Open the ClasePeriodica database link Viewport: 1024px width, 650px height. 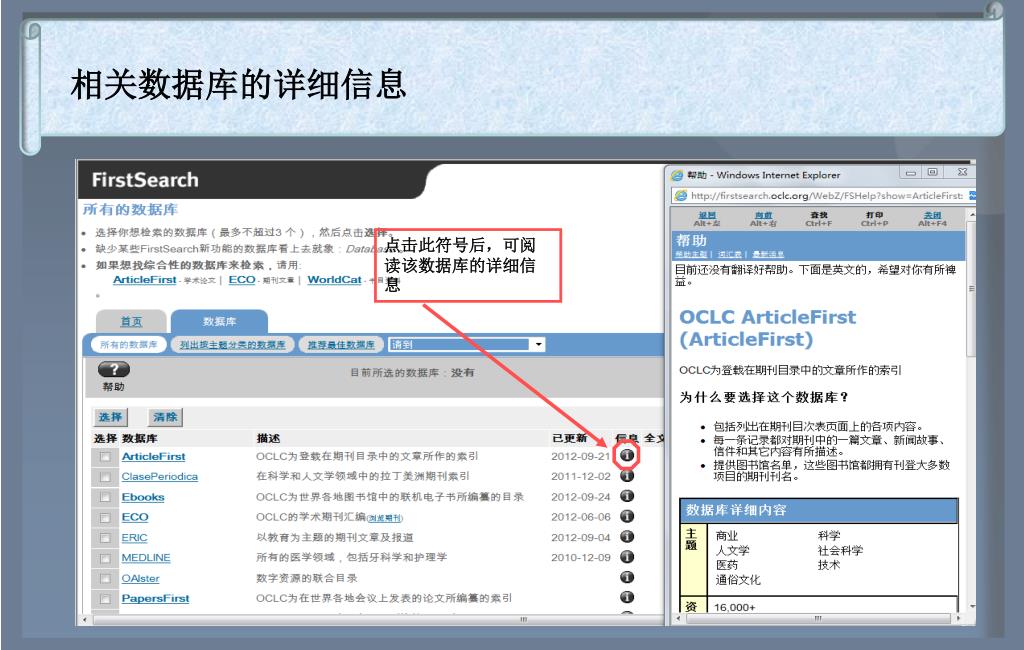coord(159,477)
